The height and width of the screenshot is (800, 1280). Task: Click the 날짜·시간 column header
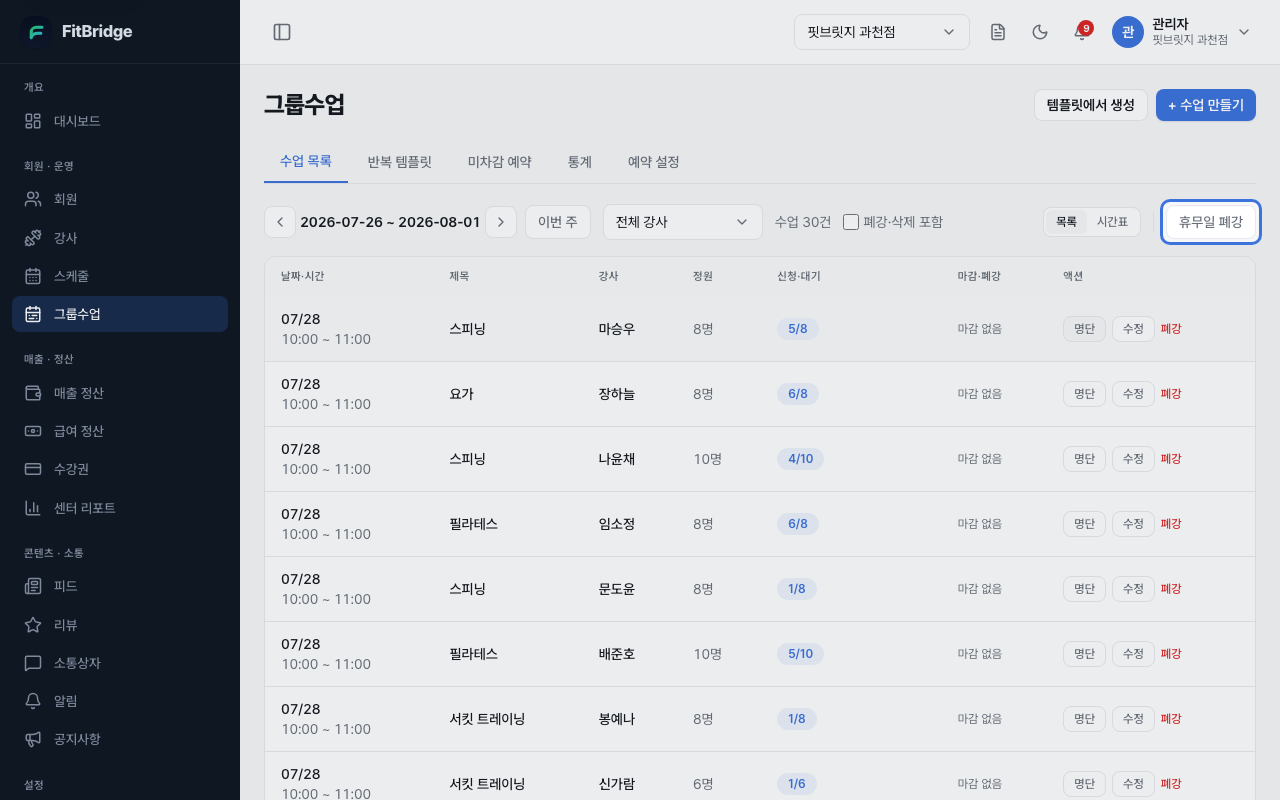[x=302, y=276]
